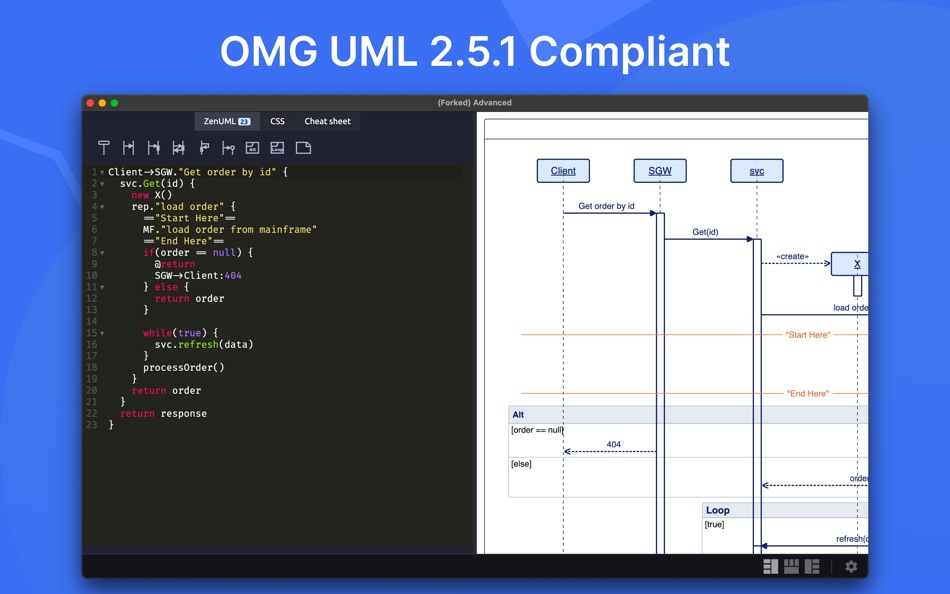Click the "Get(id)" message label in diagram

click(x=705, y=232)
